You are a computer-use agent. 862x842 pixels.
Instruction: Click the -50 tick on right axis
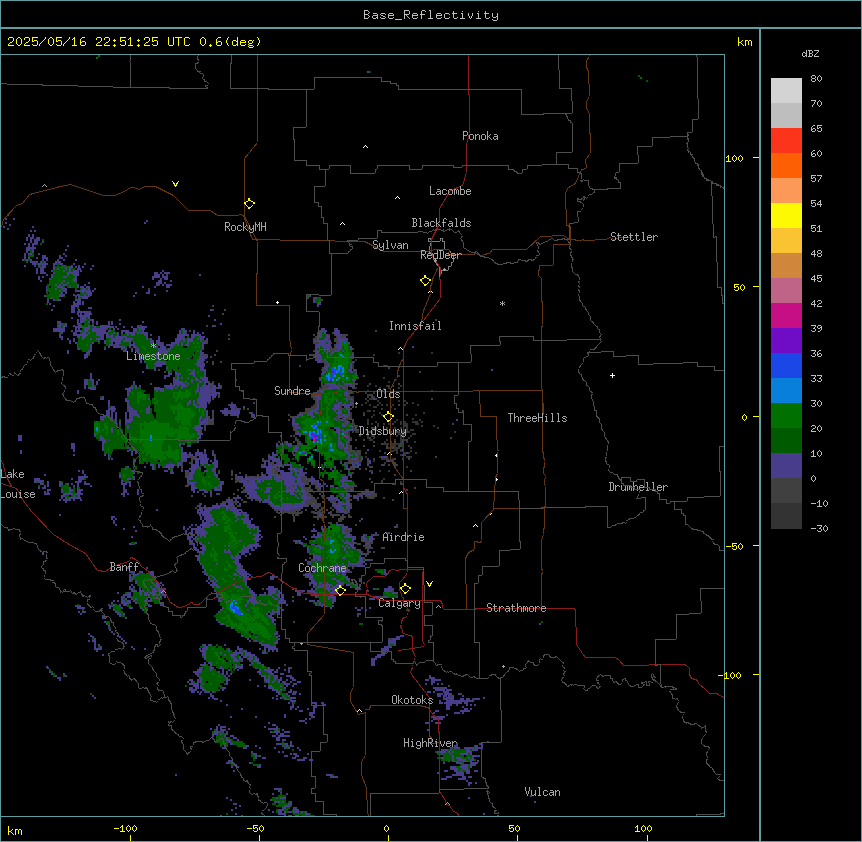tap(734, 546)
